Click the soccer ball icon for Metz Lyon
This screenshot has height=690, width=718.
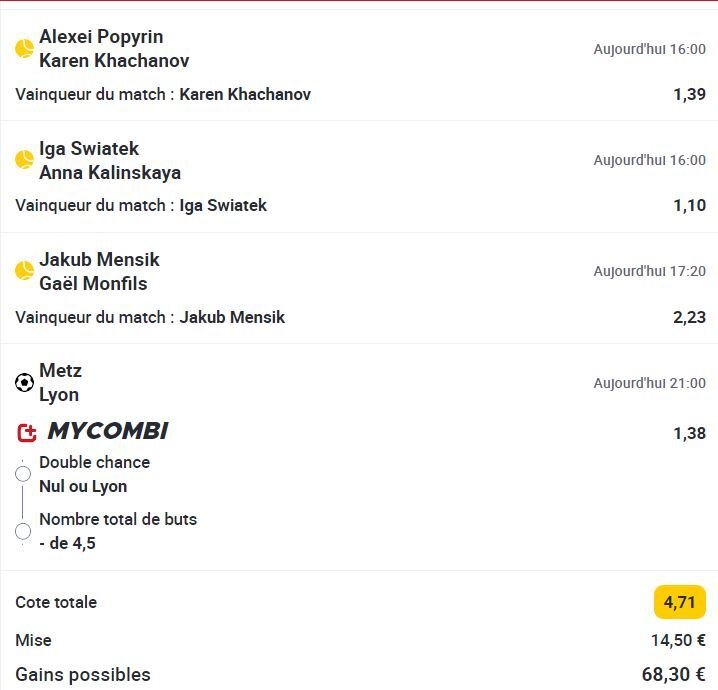pyautogui.click(x=24, y=382)
